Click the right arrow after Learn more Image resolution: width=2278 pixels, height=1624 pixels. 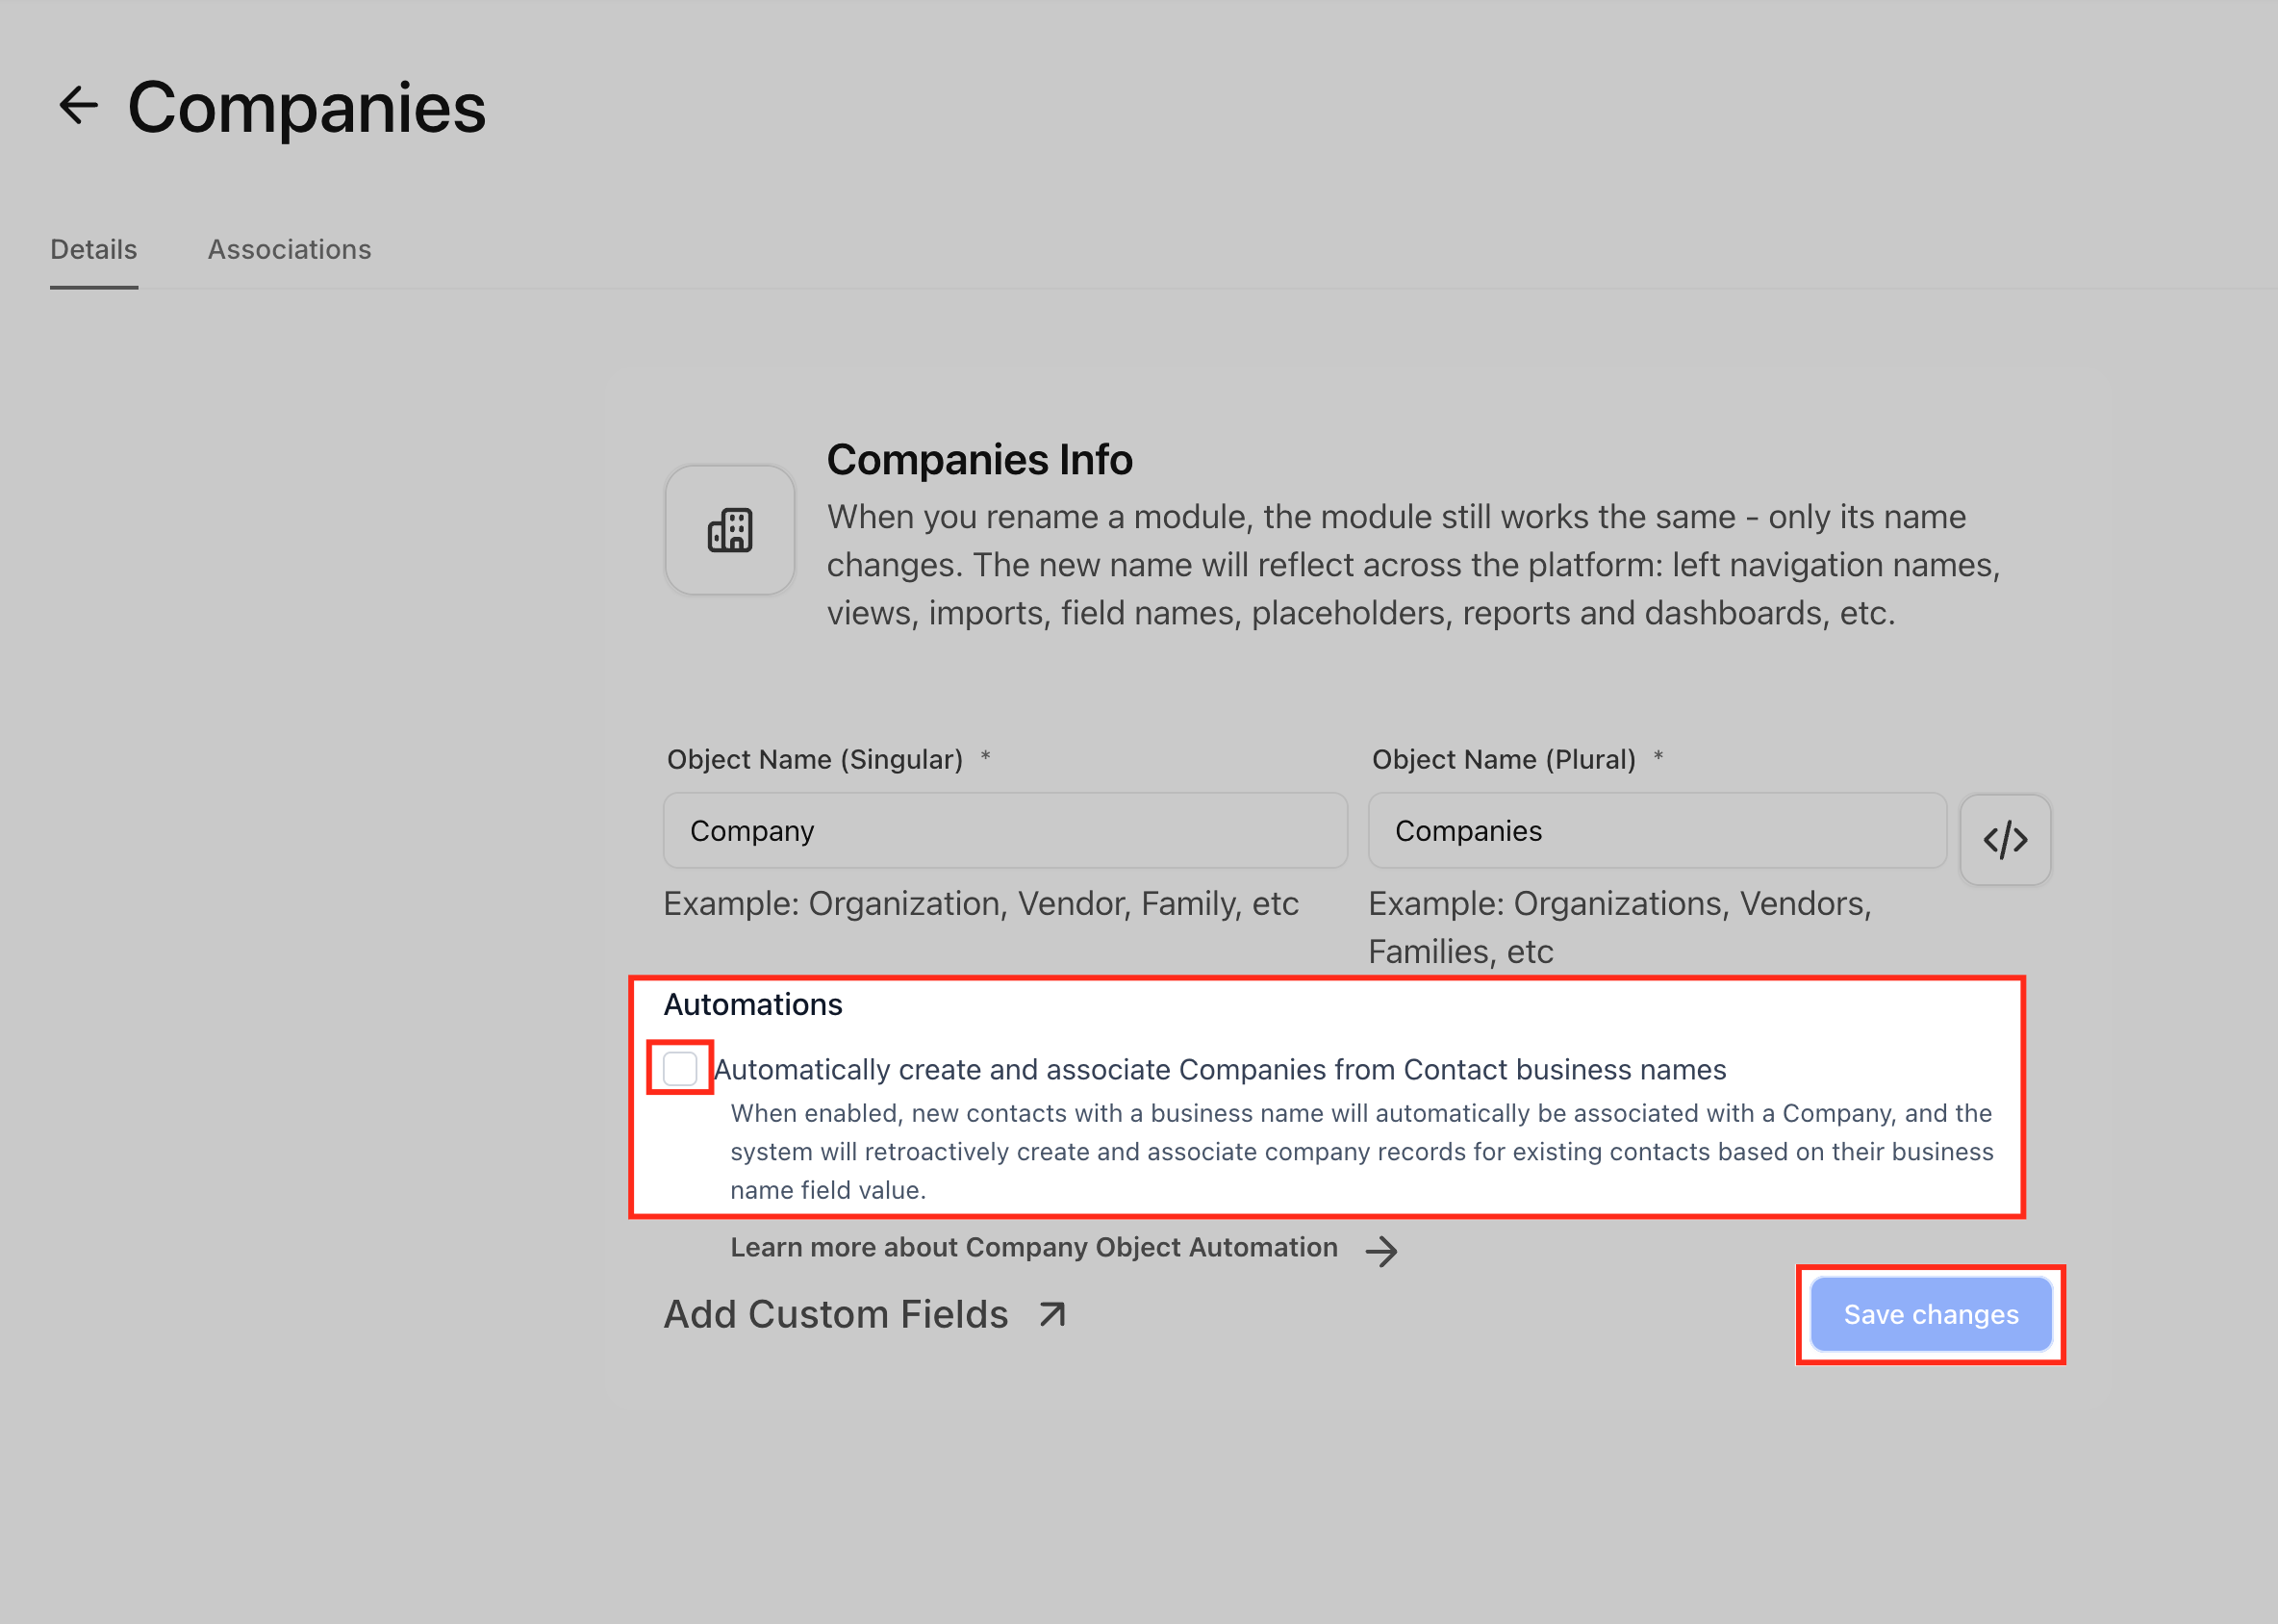coord(1381,1250)
